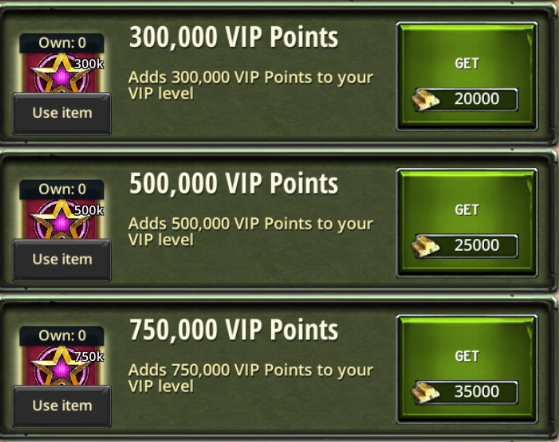Get 500,000 VIP Points for 25000 gold

coord(467,223)
